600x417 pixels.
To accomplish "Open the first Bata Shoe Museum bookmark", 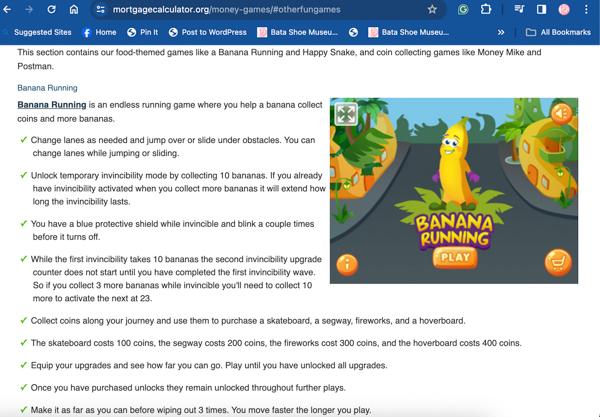I will [x=298, y=33].
